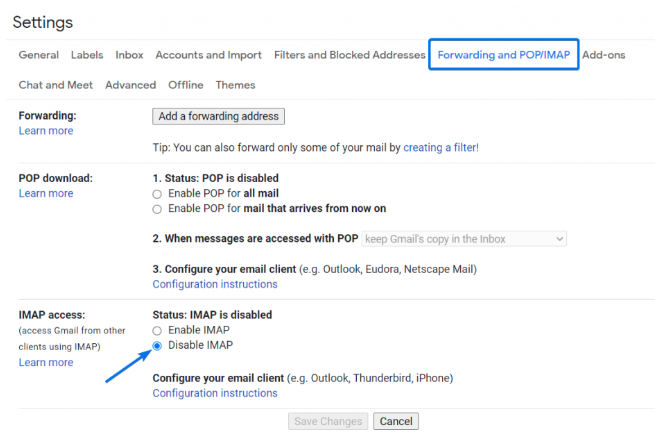Viewport: 655px width, 445px height.
Task: Click Add a forwarding address button
Action: click(219, 116)
